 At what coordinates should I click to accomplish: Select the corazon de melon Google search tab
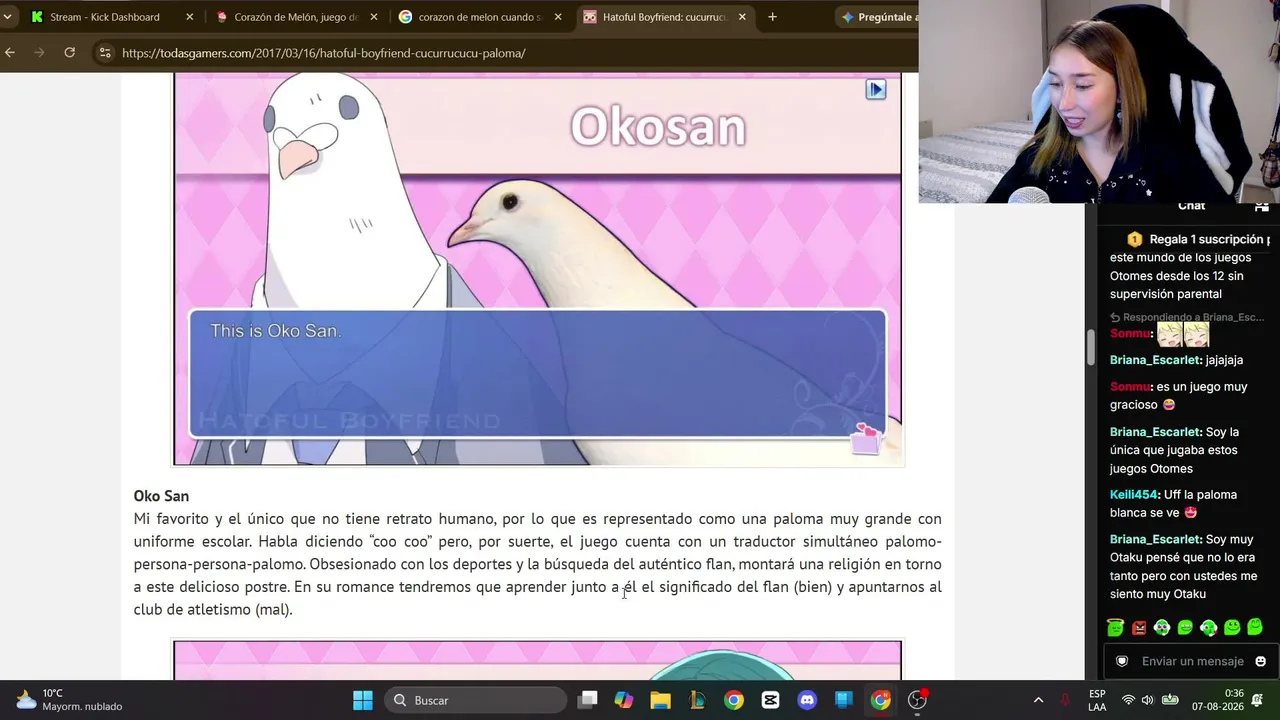[482, 17]
